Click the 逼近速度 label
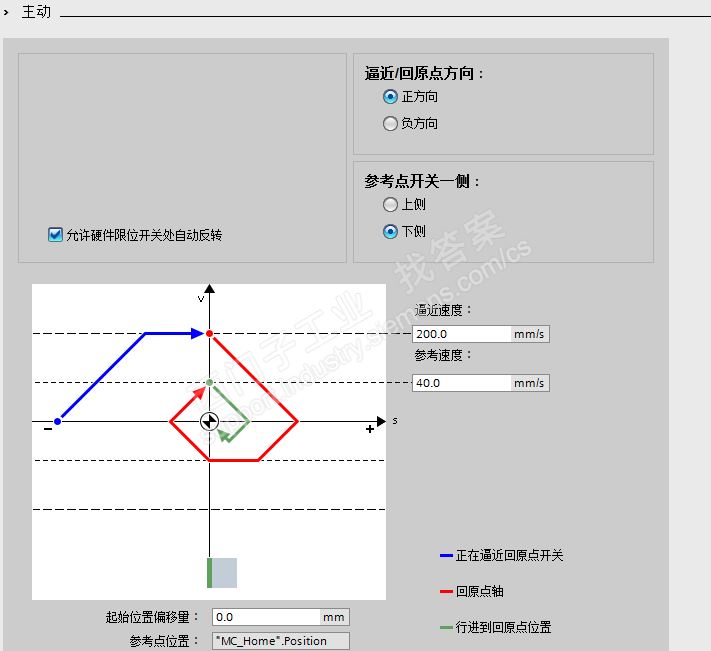This screenshot has width=711, height=651. pos(443,310)
